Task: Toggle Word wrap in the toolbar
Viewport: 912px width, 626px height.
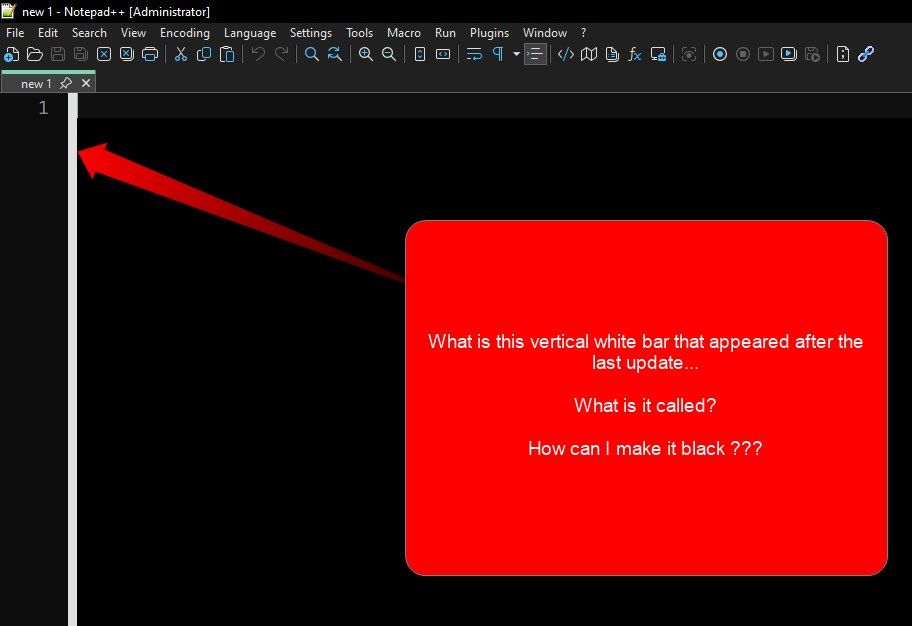Action: (474, 54)
